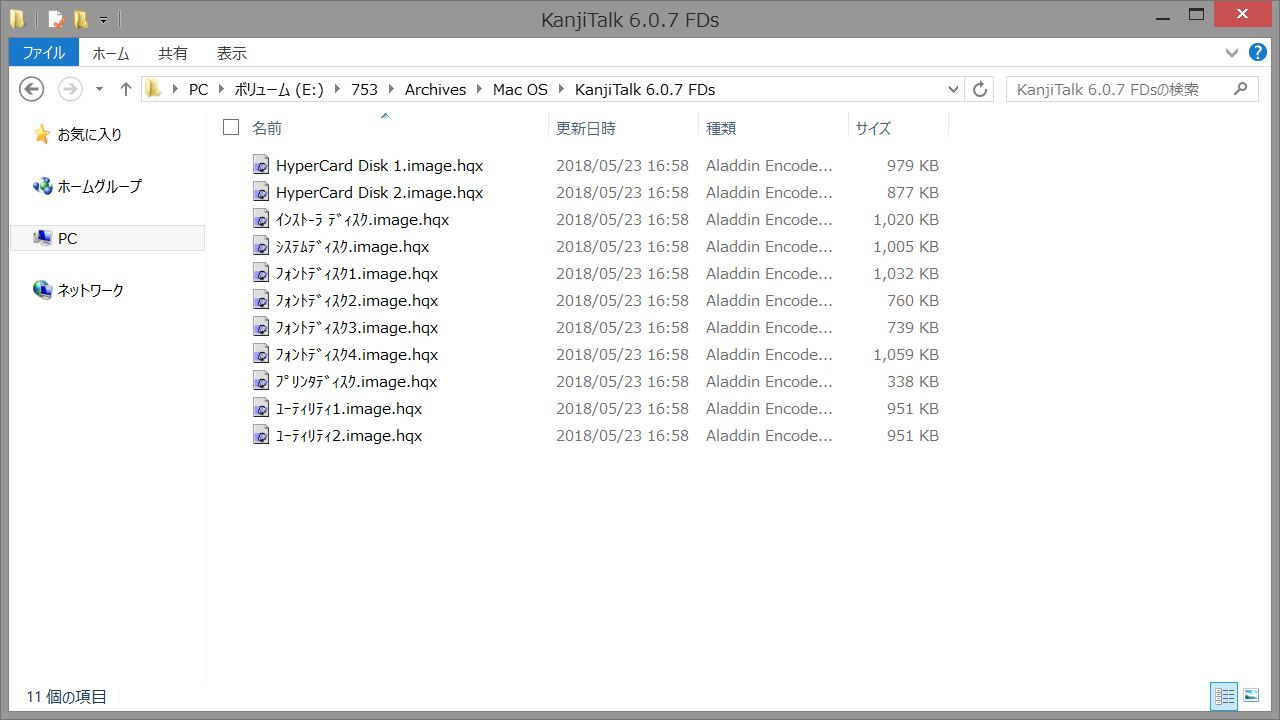Click the search magnifier icon
The height and width of the screenshot is (720, 1280).
click(1241, 89)
